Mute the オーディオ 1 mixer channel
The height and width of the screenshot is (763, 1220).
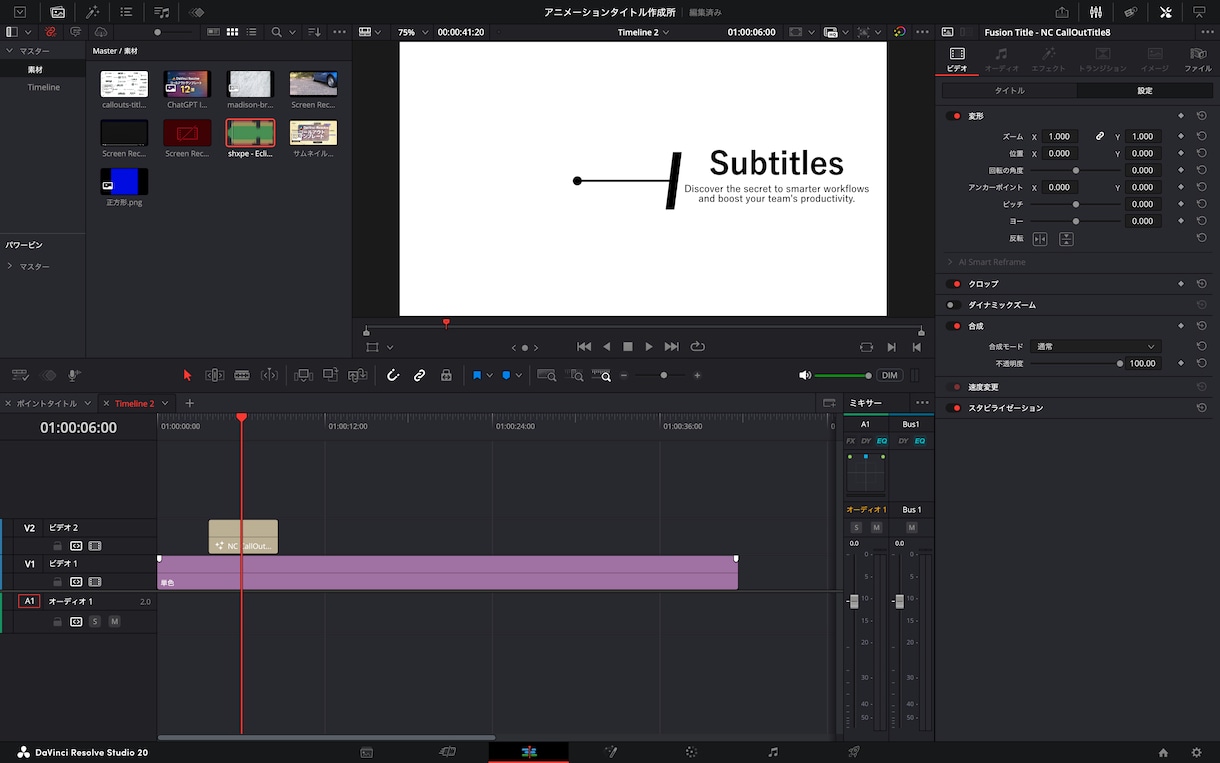(x=877, y=527)
